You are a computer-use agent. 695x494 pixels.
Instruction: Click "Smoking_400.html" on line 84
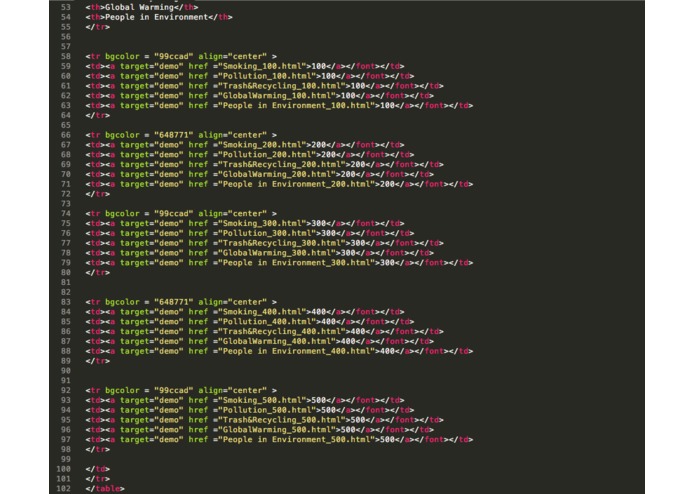[x=262, y=311]
